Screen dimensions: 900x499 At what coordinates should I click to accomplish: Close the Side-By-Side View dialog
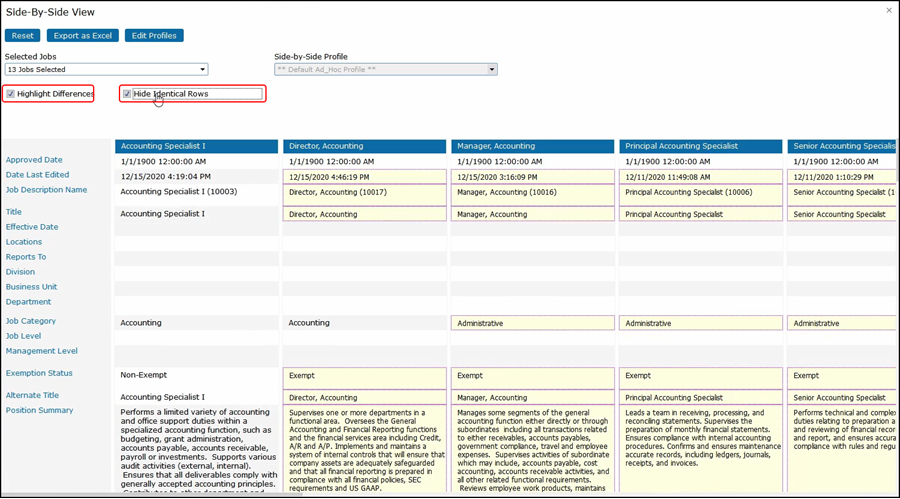pos(889,10)
